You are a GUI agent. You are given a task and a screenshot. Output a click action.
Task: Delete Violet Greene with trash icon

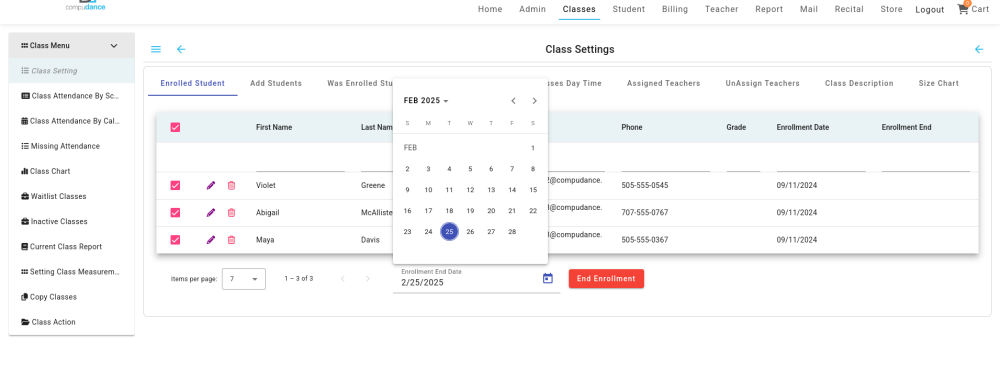232,185
